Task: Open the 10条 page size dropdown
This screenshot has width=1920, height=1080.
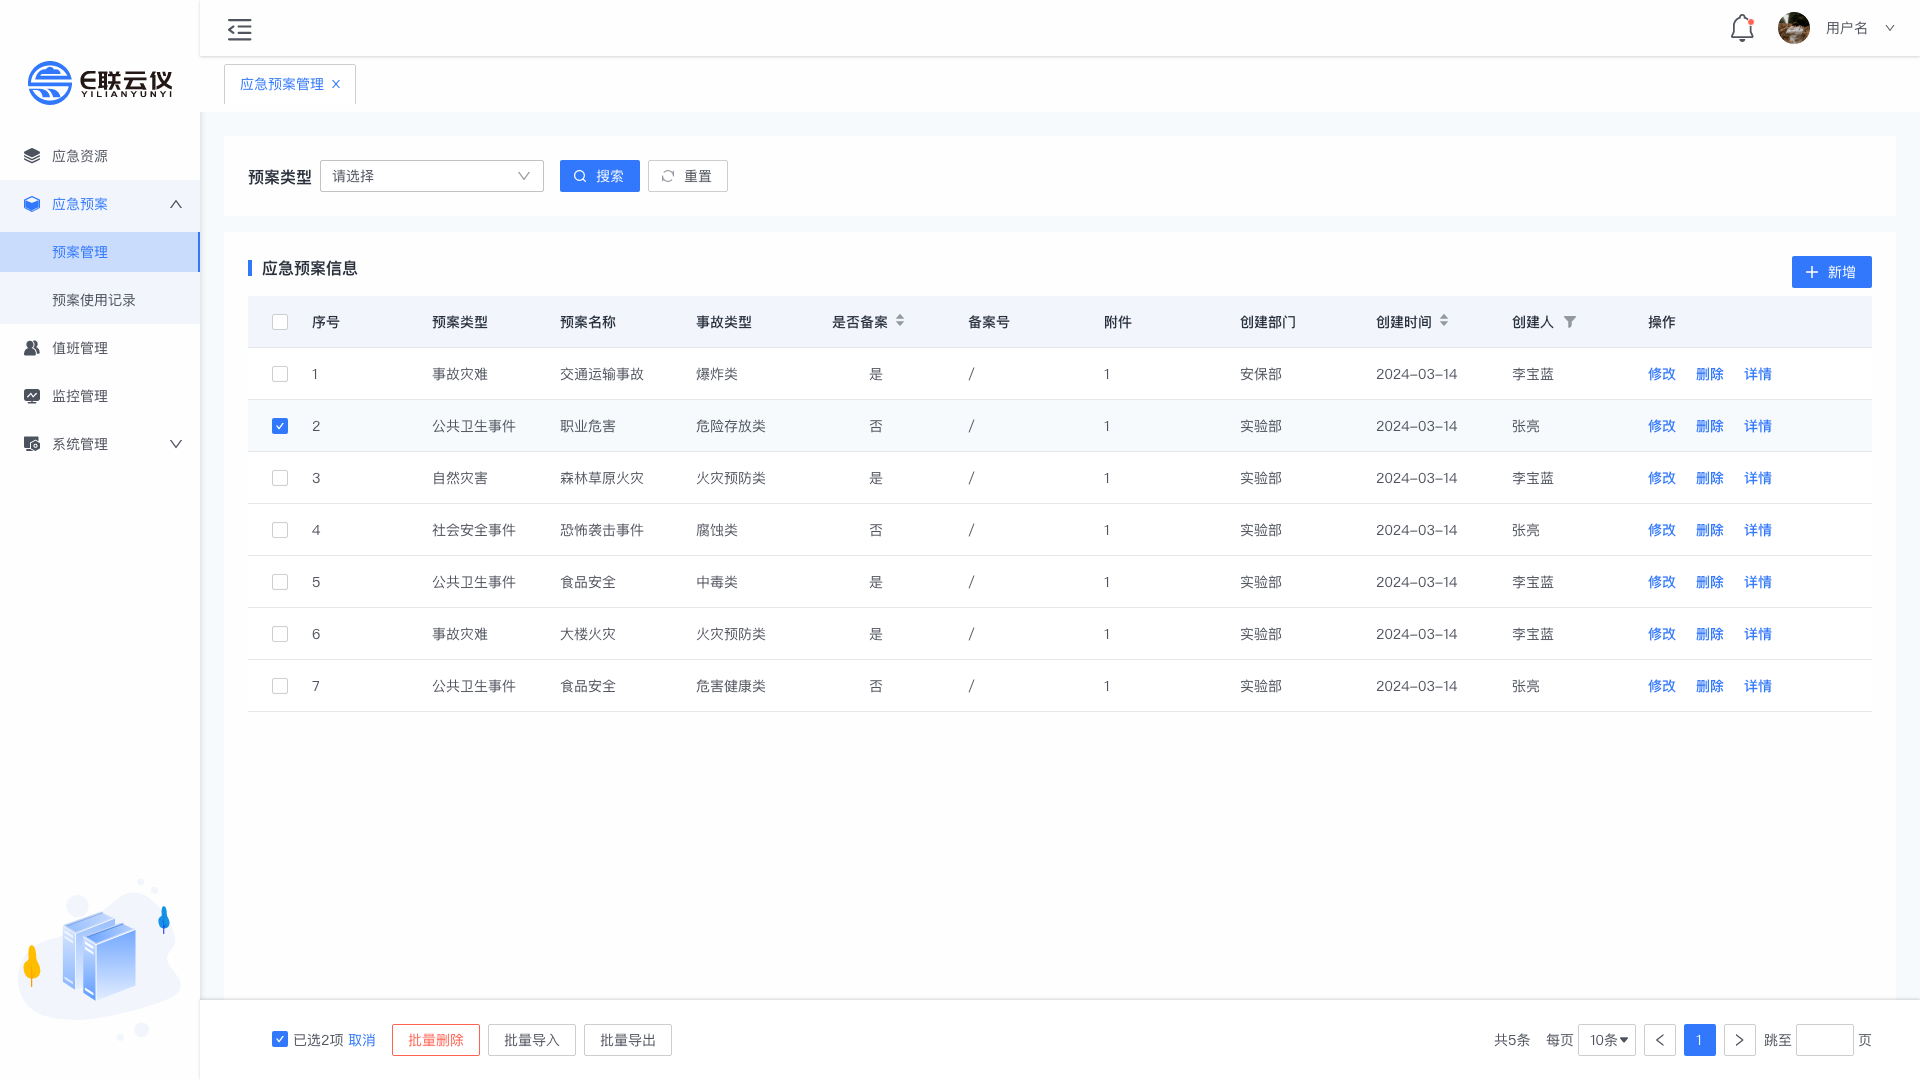Action: (1607, 1040)
